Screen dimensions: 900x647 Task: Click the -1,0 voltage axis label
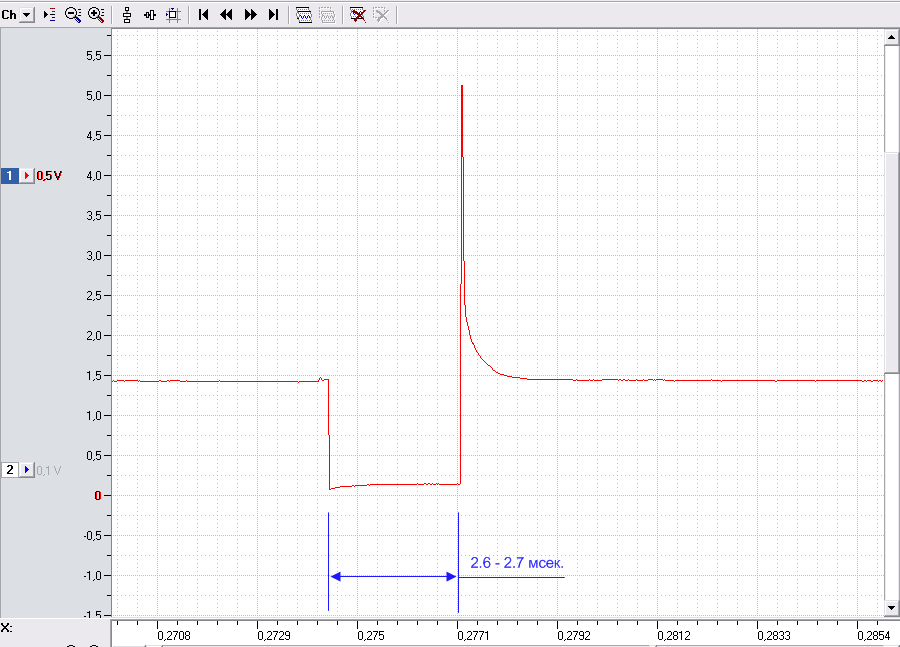93,575
